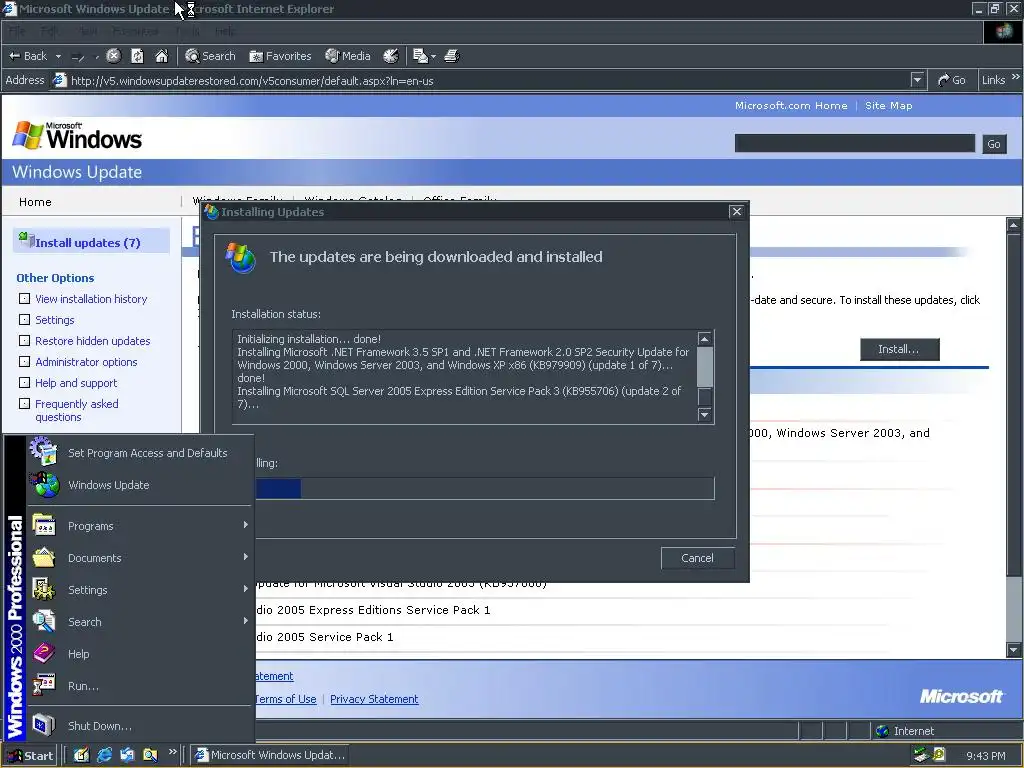Expand the address bar dropdown

pos(918,80)
